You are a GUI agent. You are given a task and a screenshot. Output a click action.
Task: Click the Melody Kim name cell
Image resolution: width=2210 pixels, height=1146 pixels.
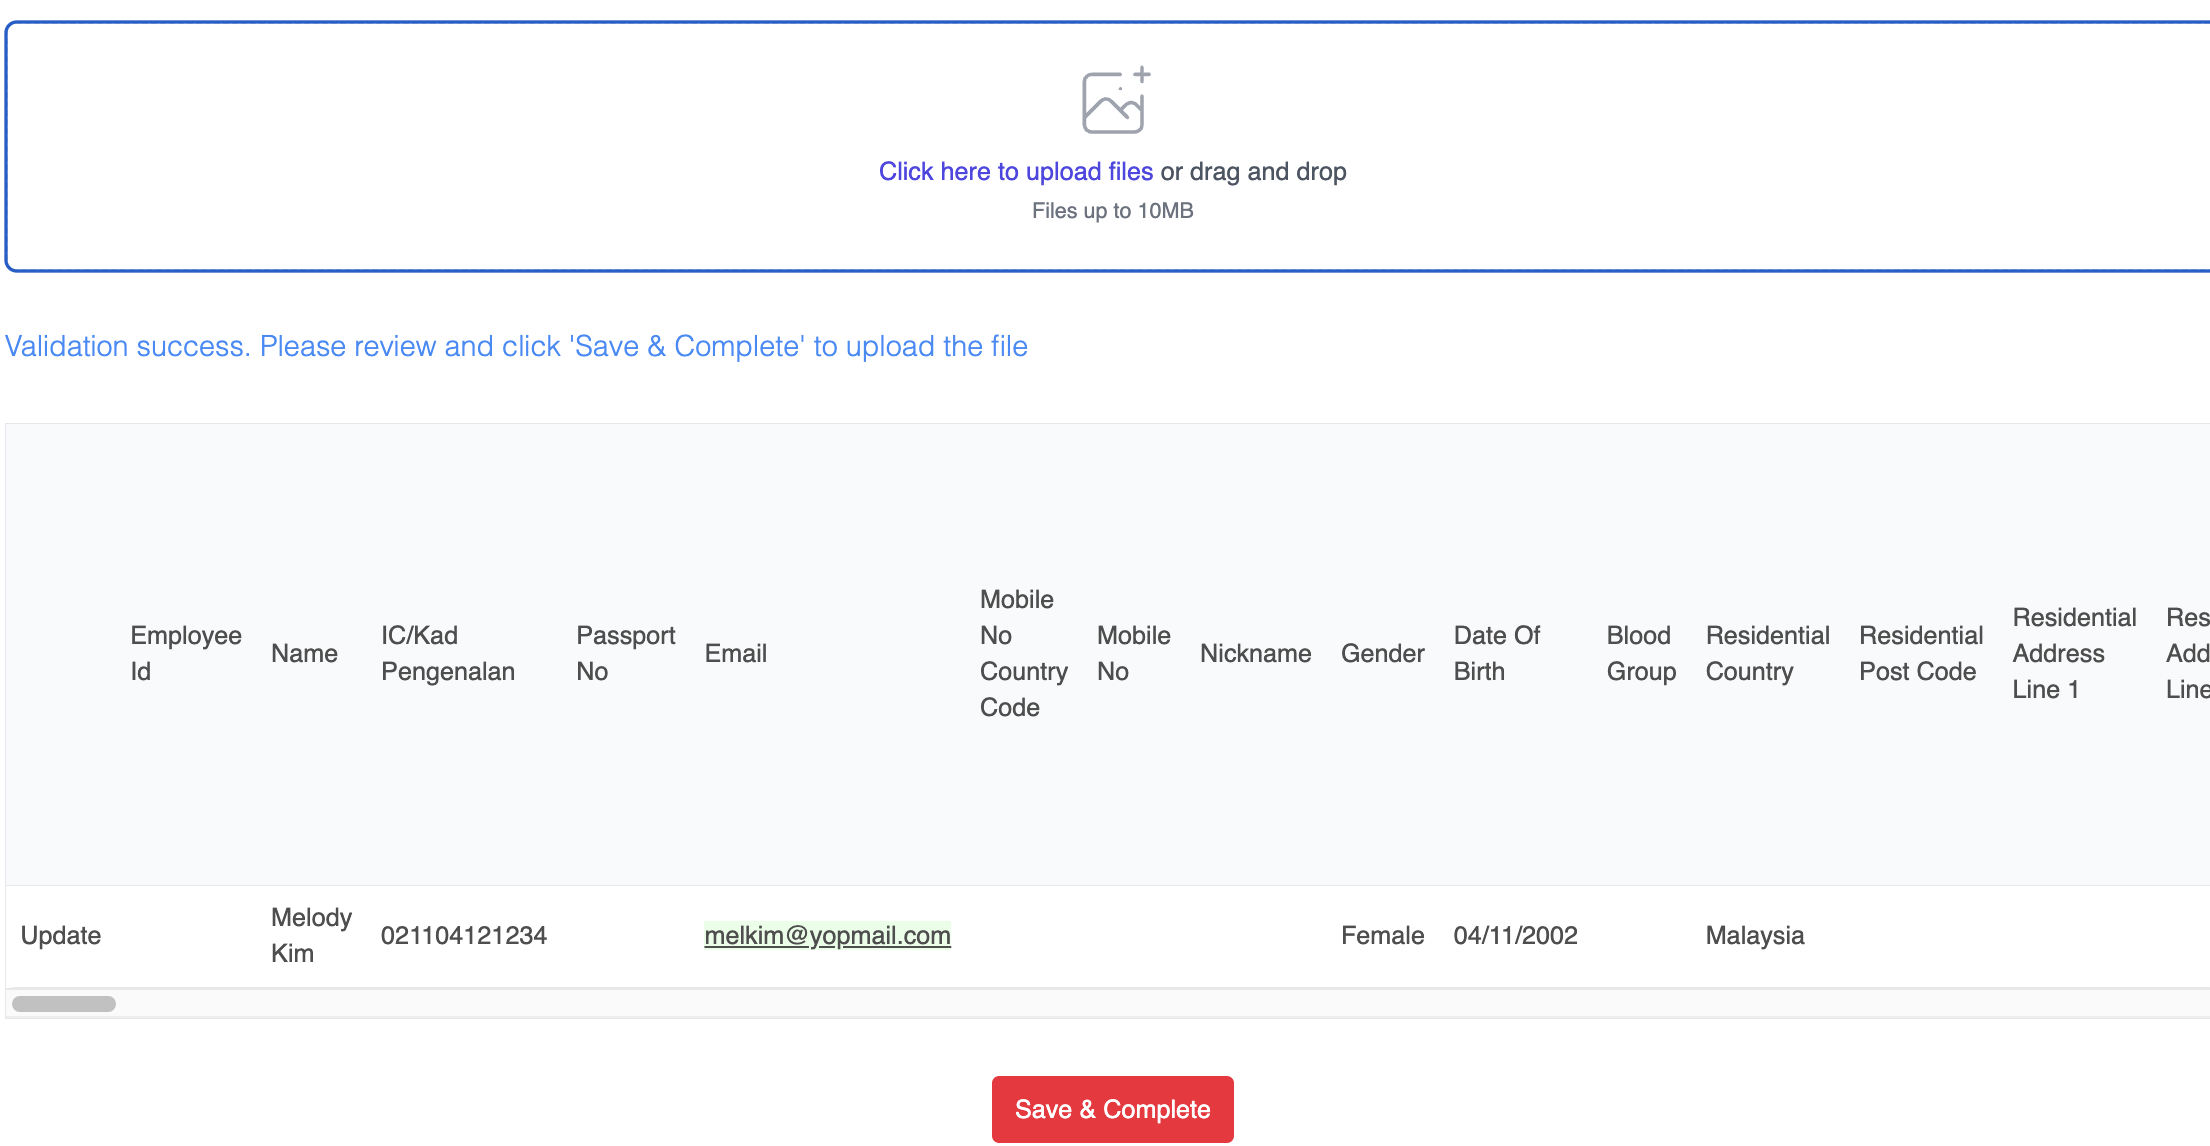click(310, 935)
